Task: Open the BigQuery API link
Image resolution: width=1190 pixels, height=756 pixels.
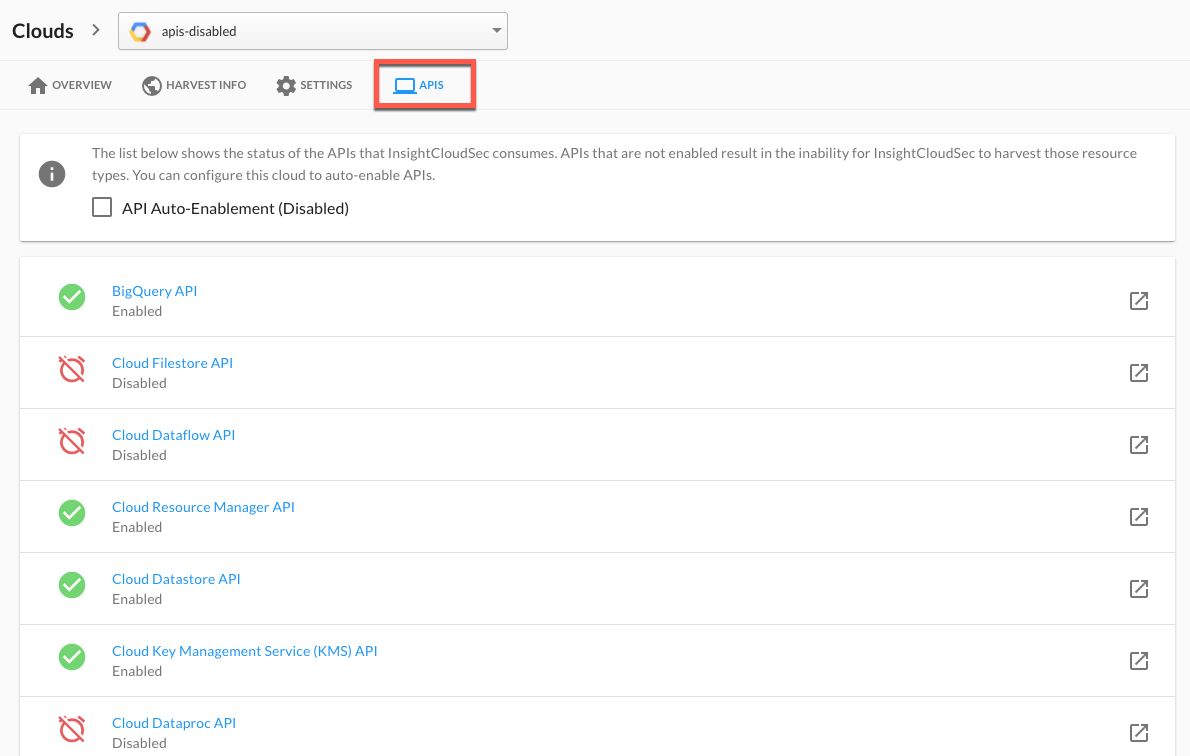Action: 155,291
